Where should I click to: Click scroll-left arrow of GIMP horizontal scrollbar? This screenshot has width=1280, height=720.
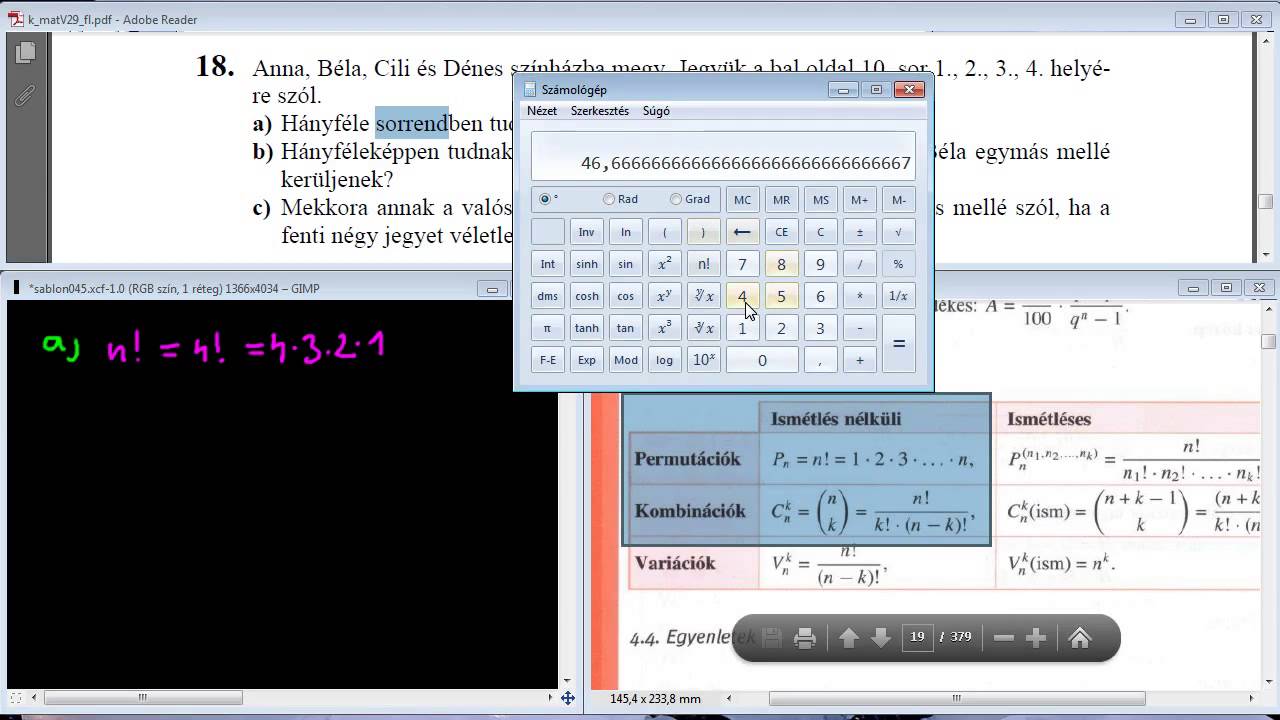[x=32, y=698]
